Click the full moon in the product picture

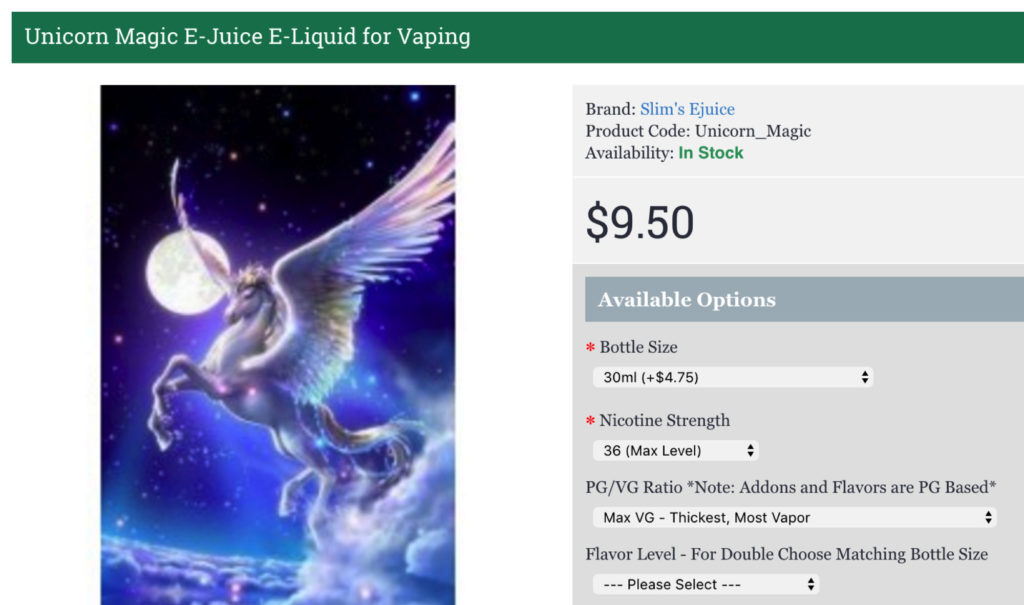click(x=187, y=272)
